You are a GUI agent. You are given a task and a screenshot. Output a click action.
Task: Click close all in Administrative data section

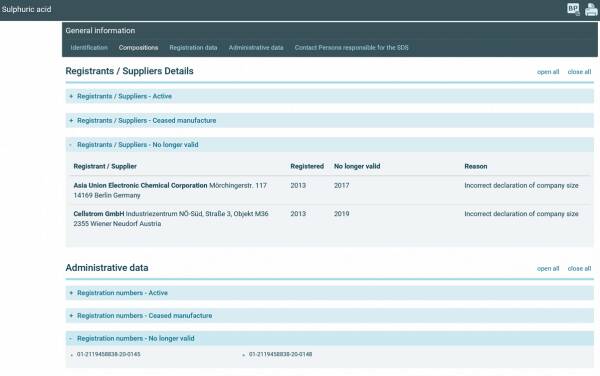(579, 269)
